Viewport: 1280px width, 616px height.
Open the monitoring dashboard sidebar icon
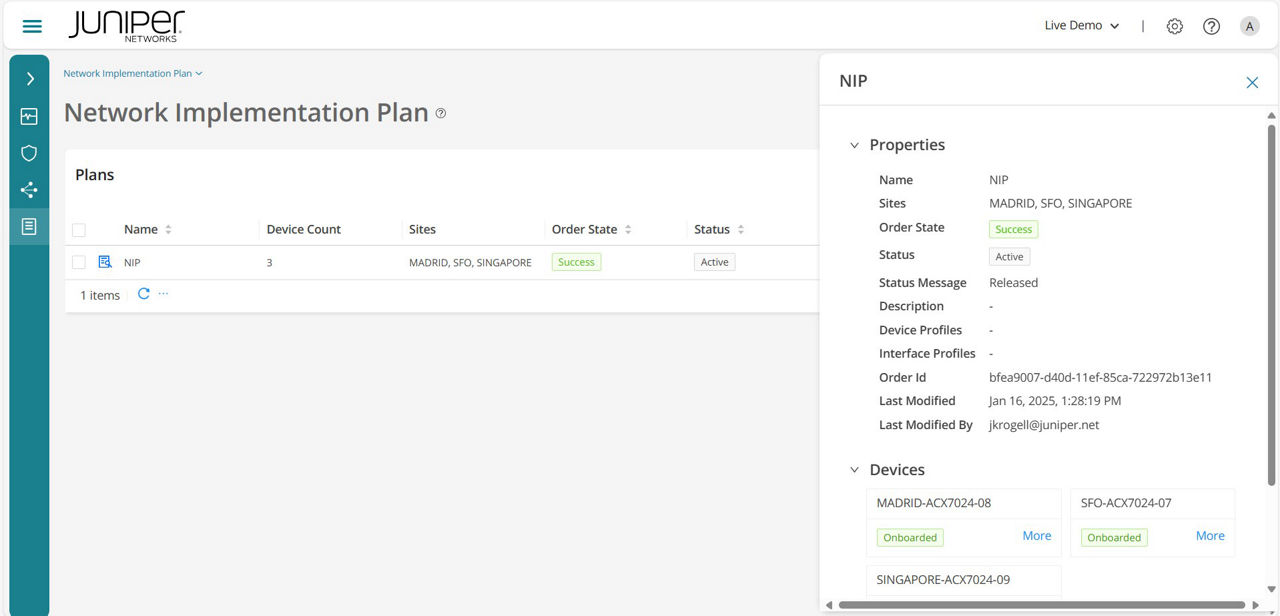[29, 116]
